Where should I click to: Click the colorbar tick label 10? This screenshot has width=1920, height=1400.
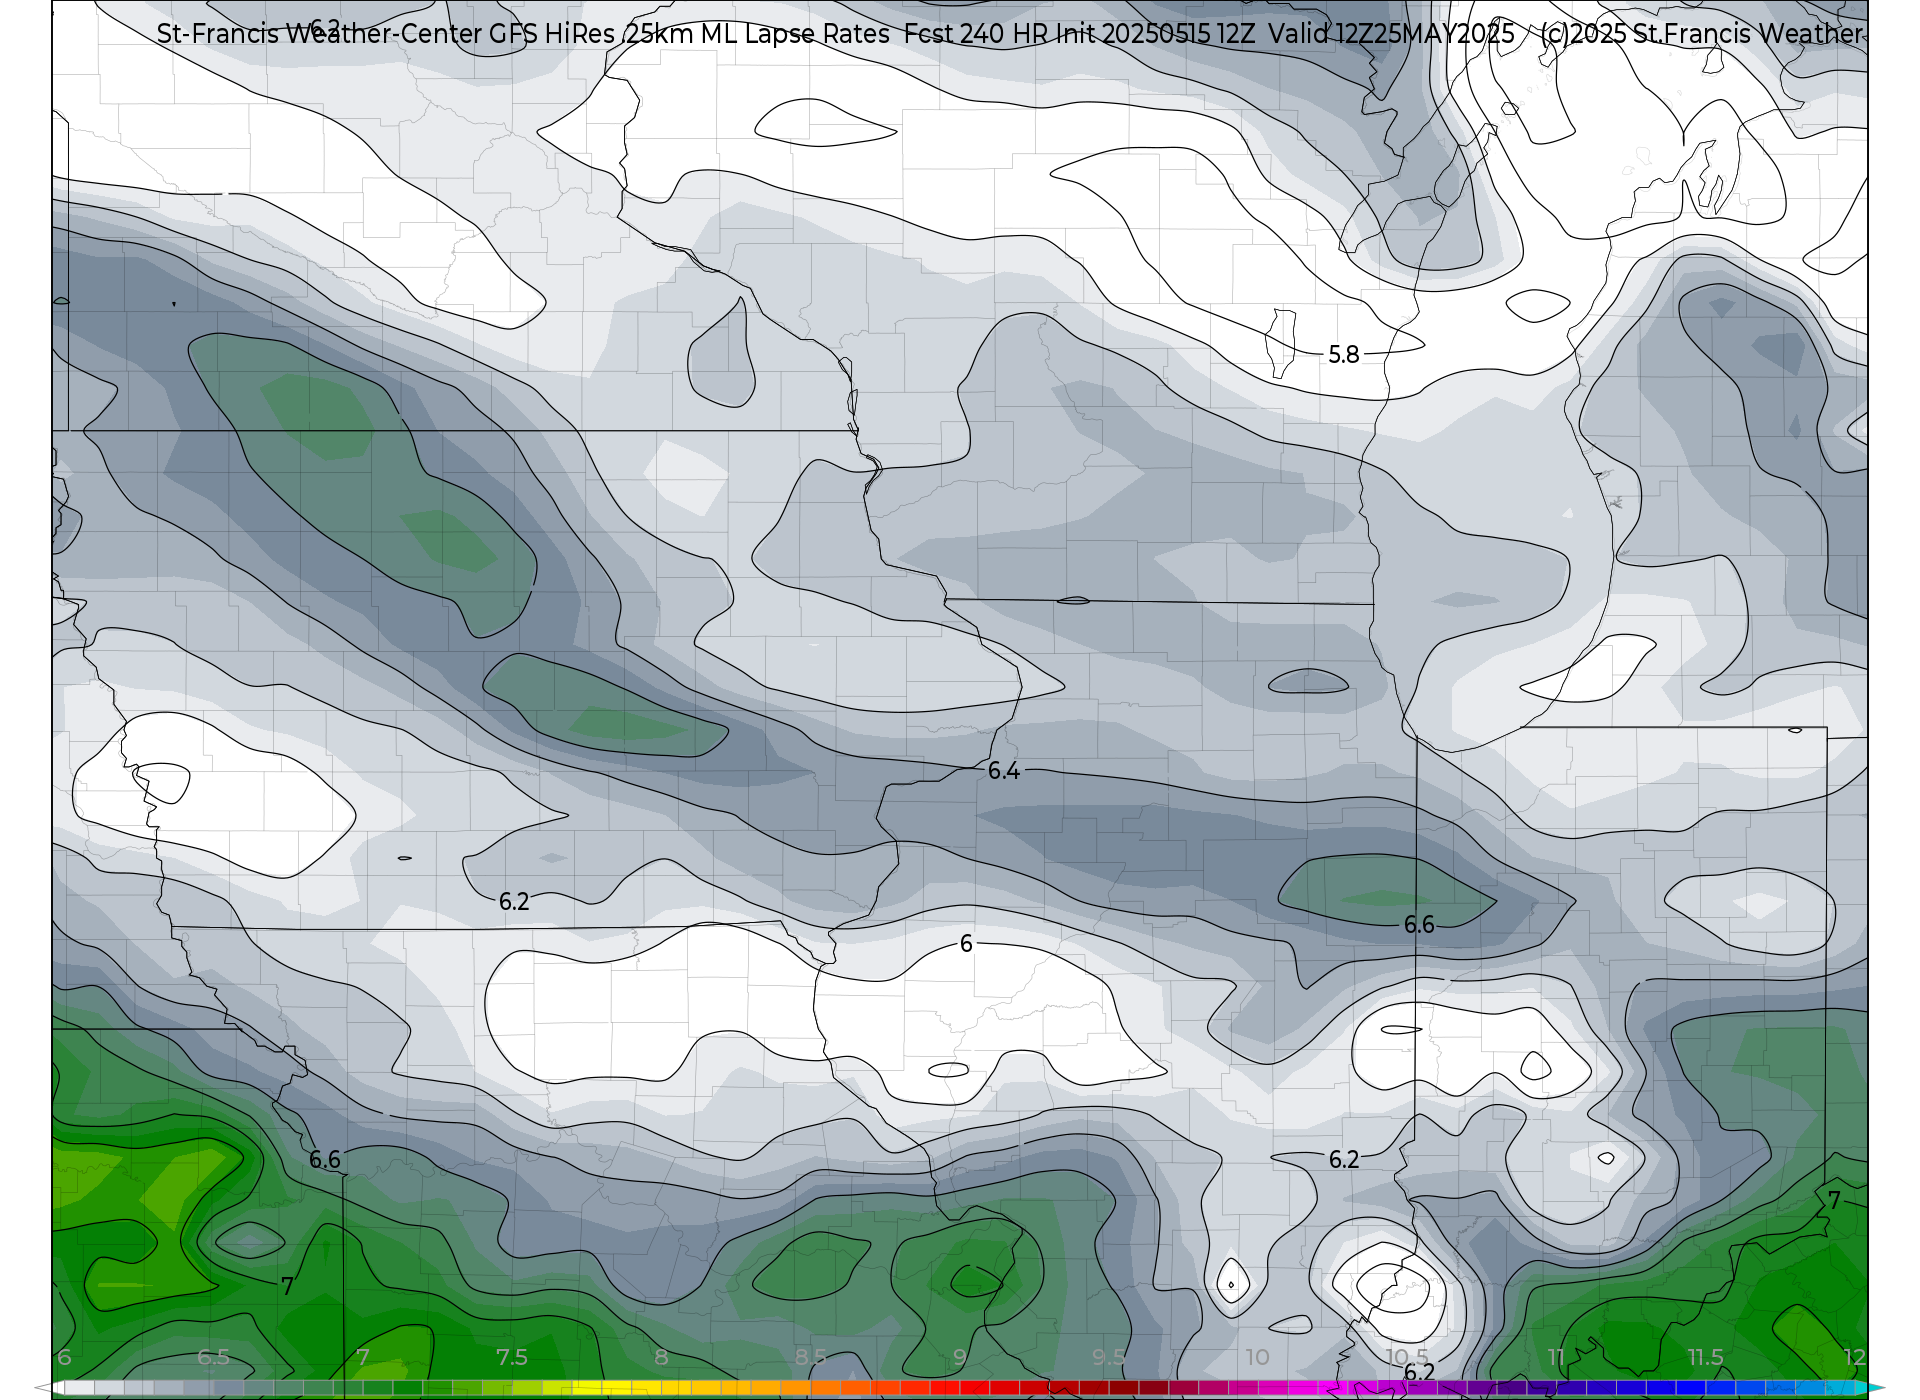click(x=1257, y=1357)
